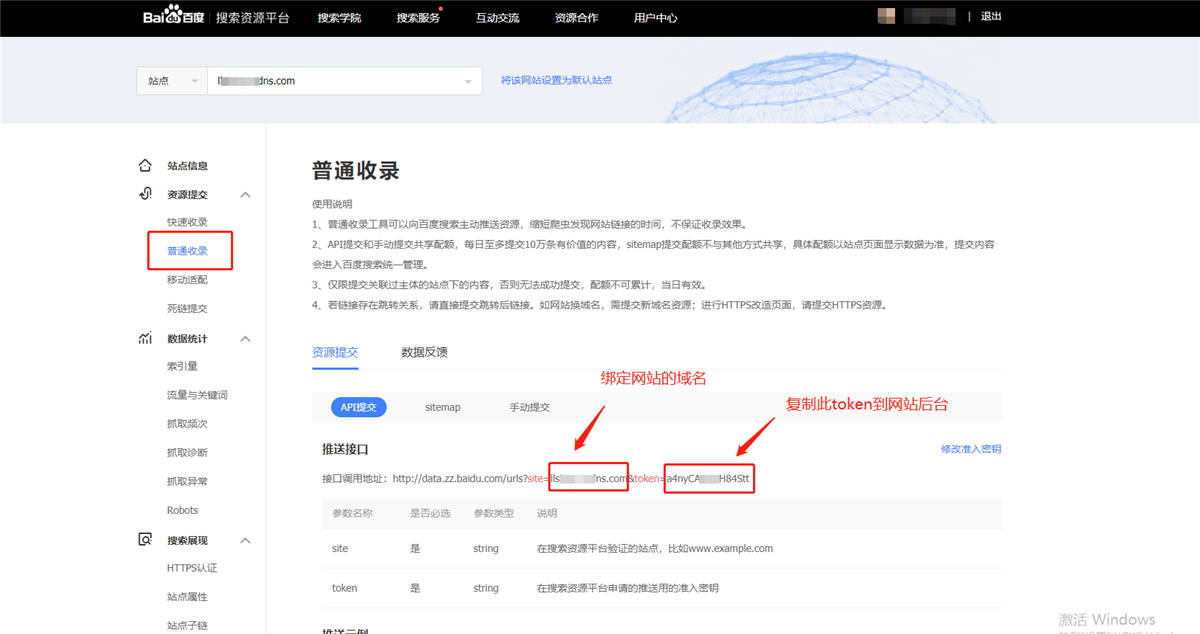Screen dimensions: 1200x634
Task: Collapse the 搜索展现 section chevron
Action: coord(246,541)
